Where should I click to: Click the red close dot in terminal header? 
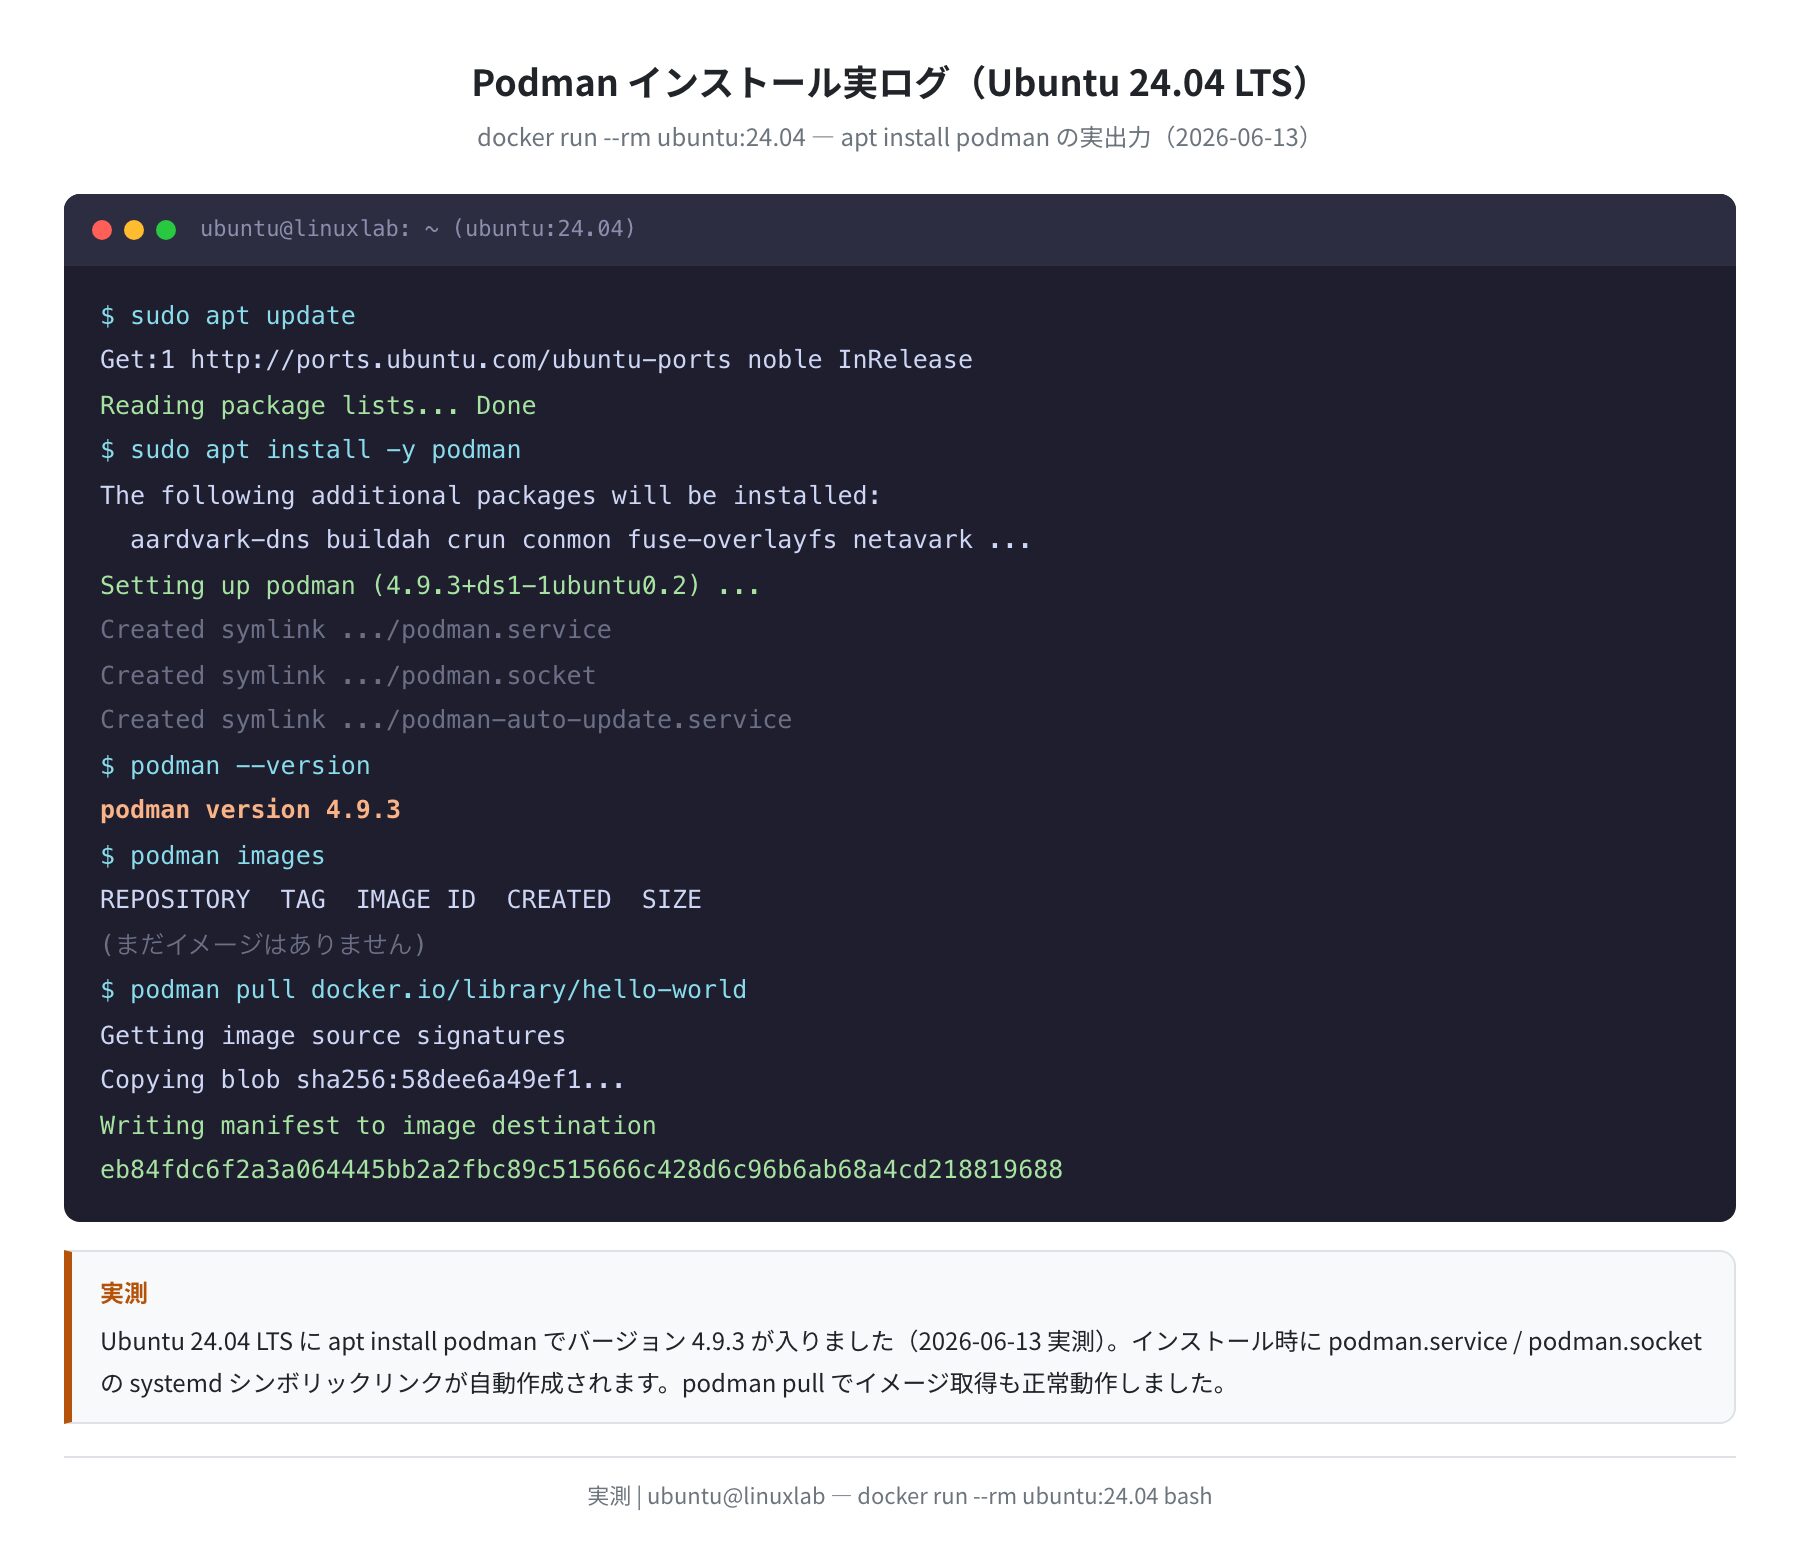coord(102,230)
